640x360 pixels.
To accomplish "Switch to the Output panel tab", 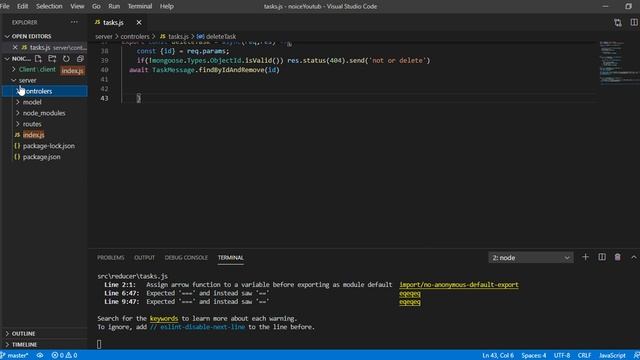I will click(x=144, y=258).
